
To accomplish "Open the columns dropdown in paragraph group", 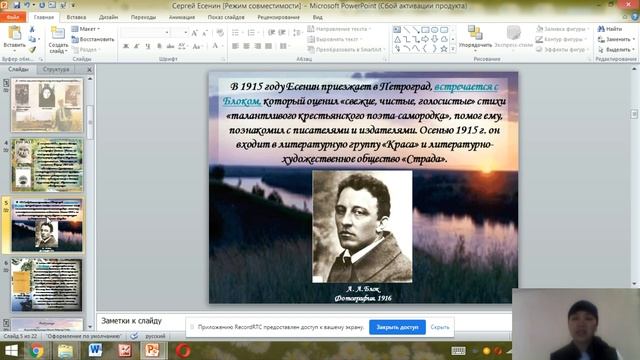I will pos(284,46).
